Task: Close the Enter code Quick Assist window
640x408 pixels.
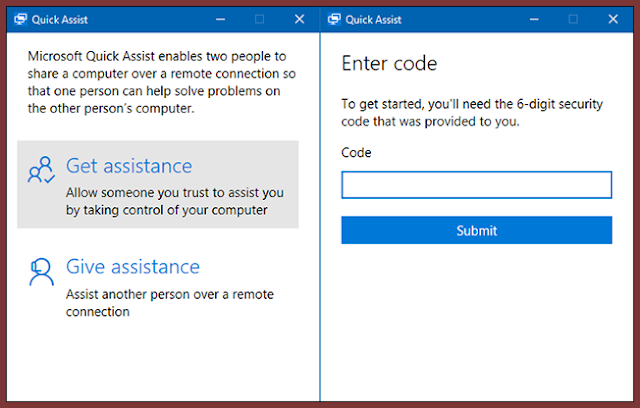Action: tap(612, 19)
